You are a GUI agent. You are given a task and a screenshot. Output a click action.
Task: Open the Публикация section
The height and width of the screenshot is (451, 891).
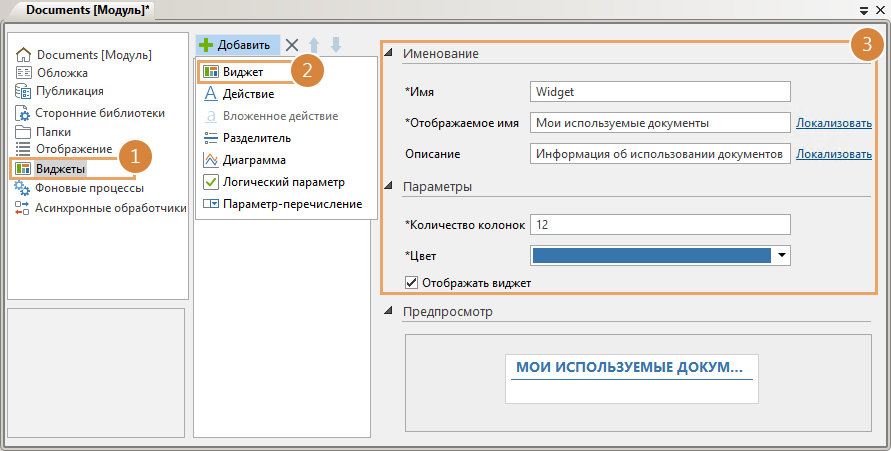tap(69, 90)
